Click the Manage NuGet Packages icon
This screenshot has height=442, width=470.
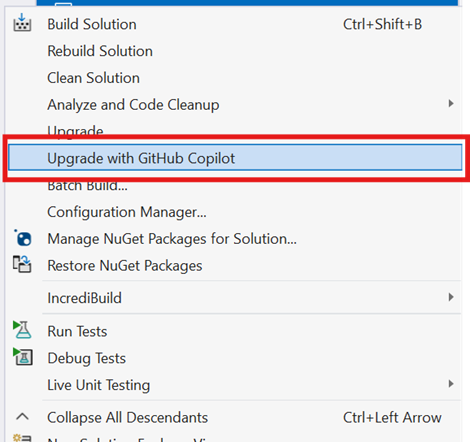(x=23, y=238)
